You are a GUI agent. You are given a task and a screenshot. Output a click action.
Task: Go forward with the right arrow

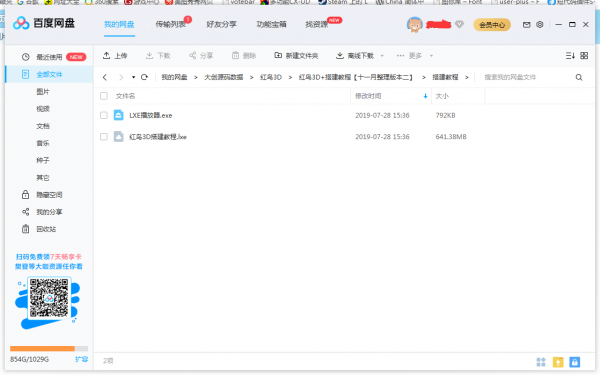[121, 77]
